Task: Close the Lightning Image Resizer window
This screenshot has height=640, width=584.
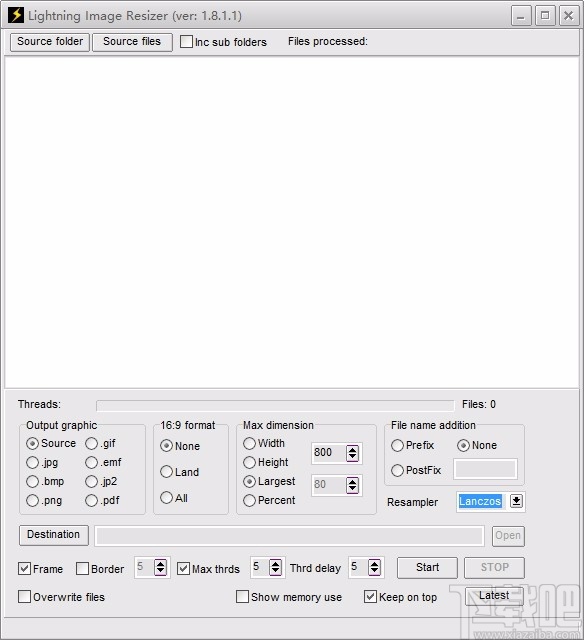Action: pyautogui.click(x=568, y=16)
